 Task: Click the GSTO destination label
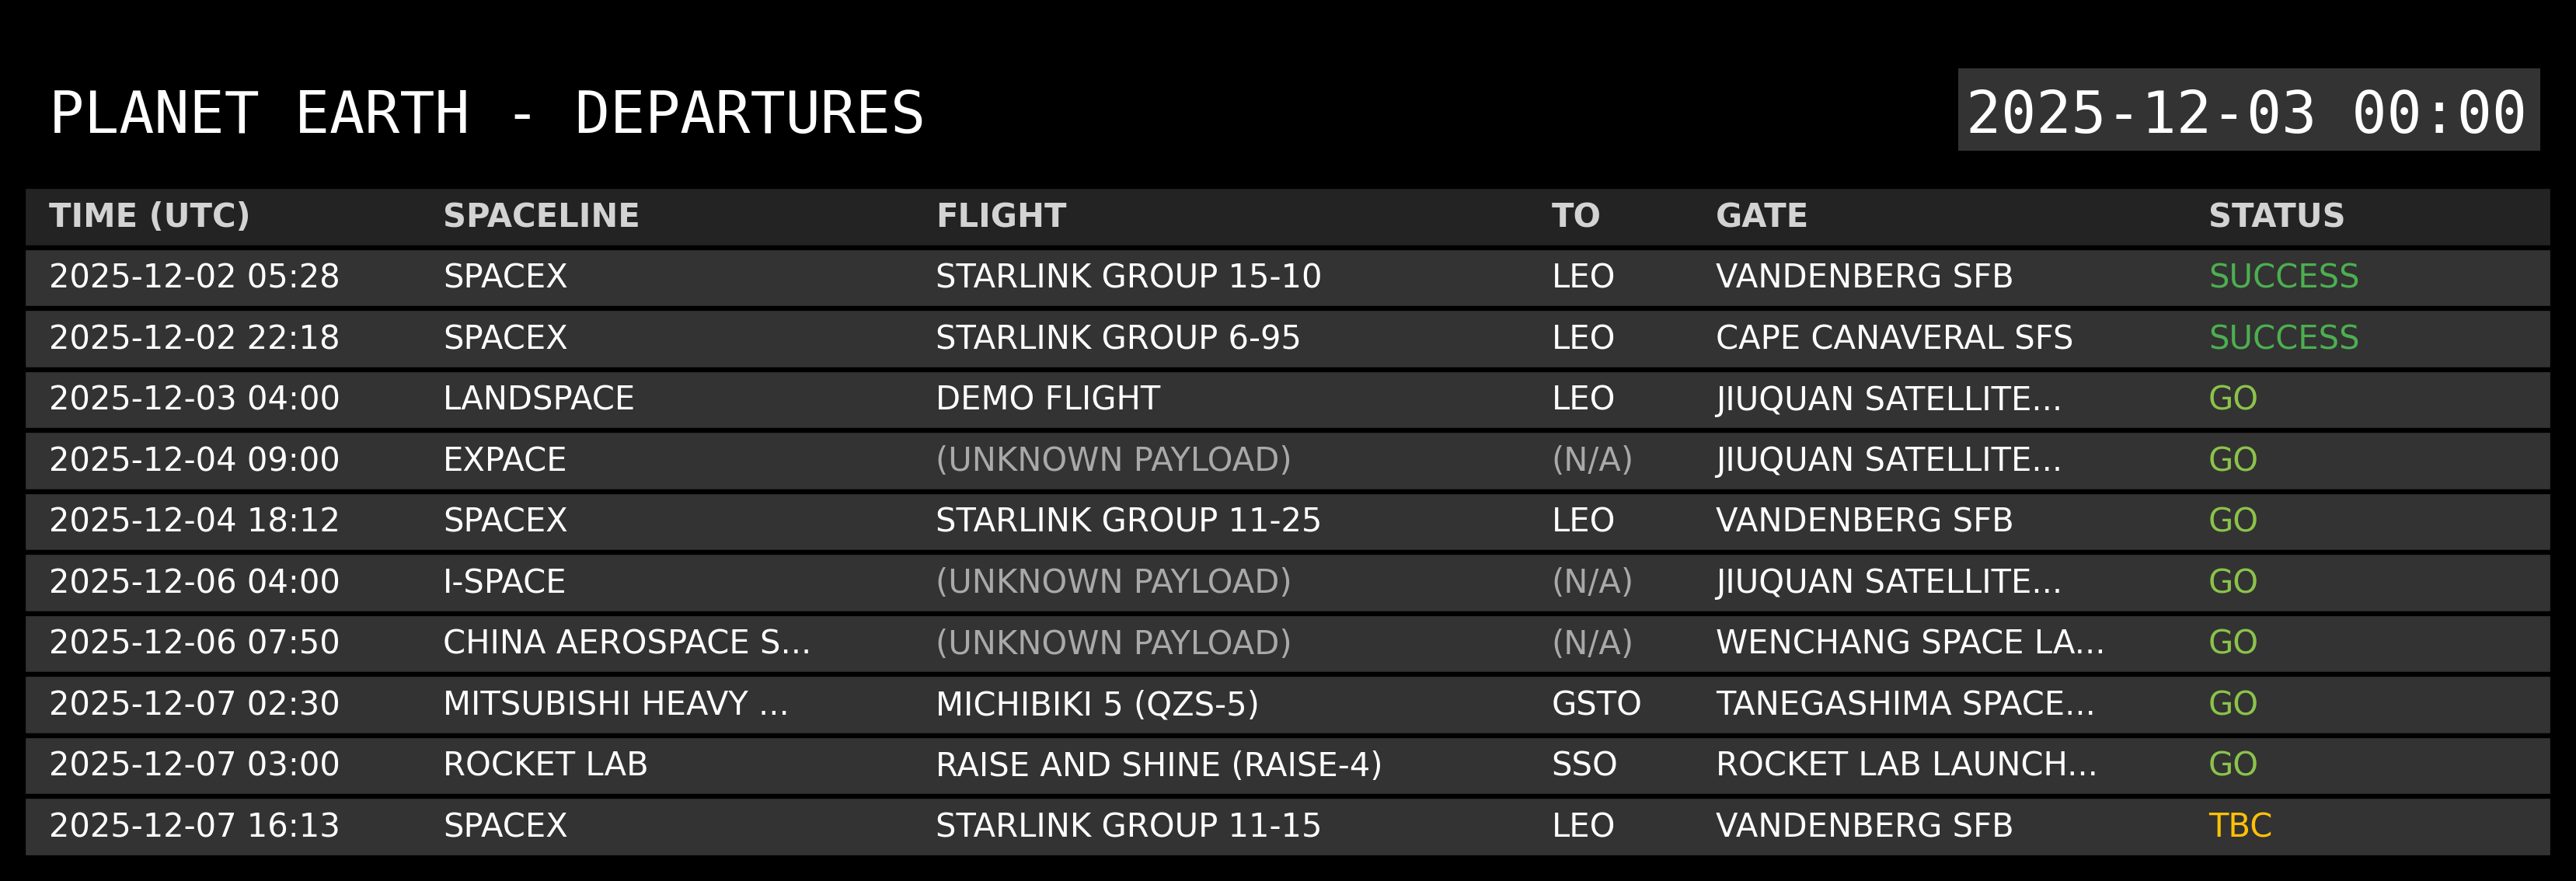(1596, 704)
